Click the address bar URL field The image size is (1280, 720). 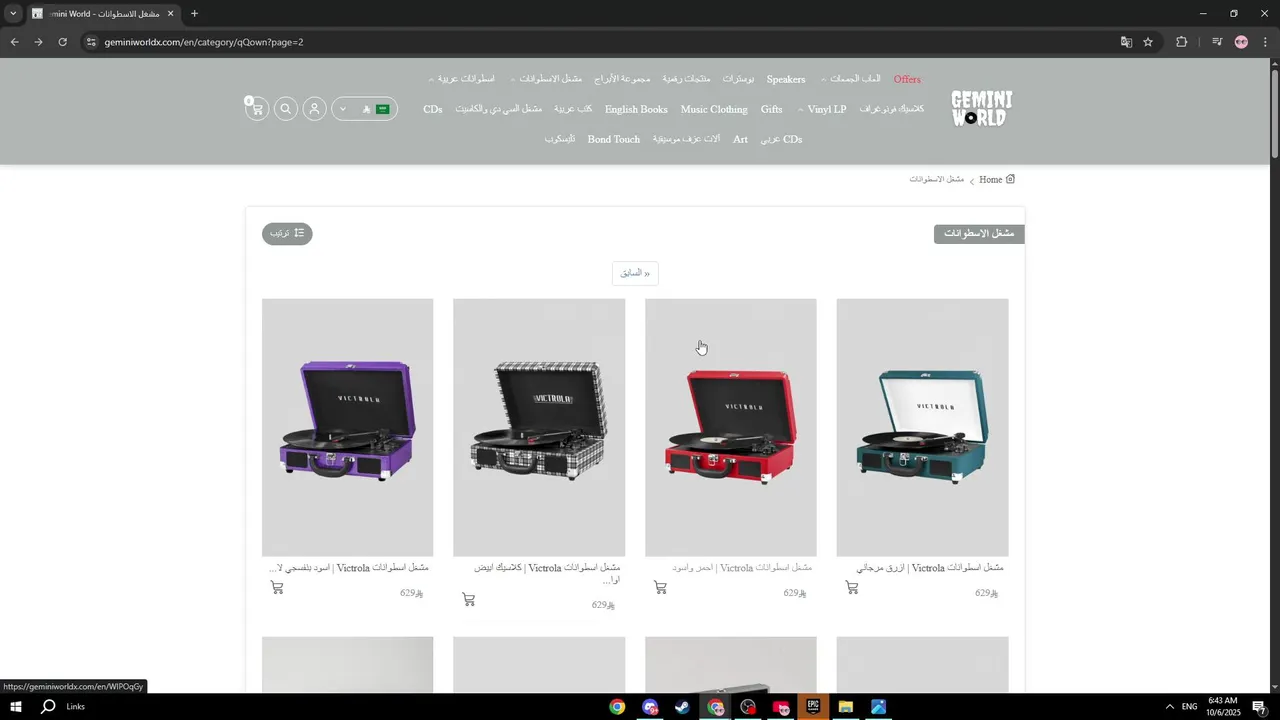[600, 42]
